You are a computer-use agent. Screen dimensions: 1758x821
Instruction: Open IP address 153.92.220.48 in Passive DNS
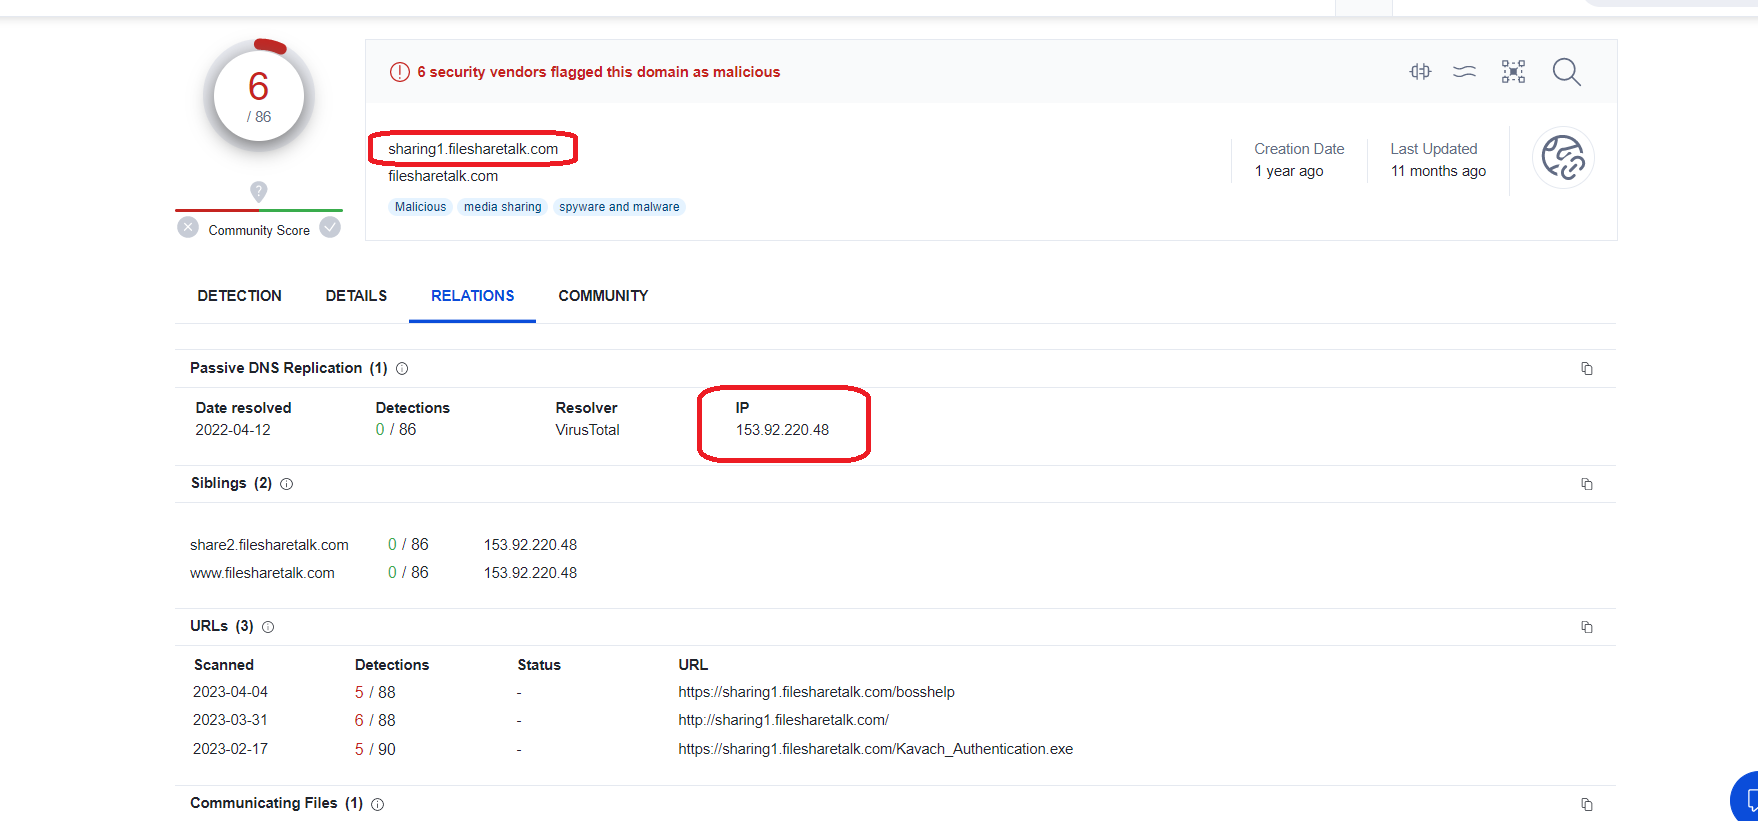pyautogui.click(x=782, y=430)
